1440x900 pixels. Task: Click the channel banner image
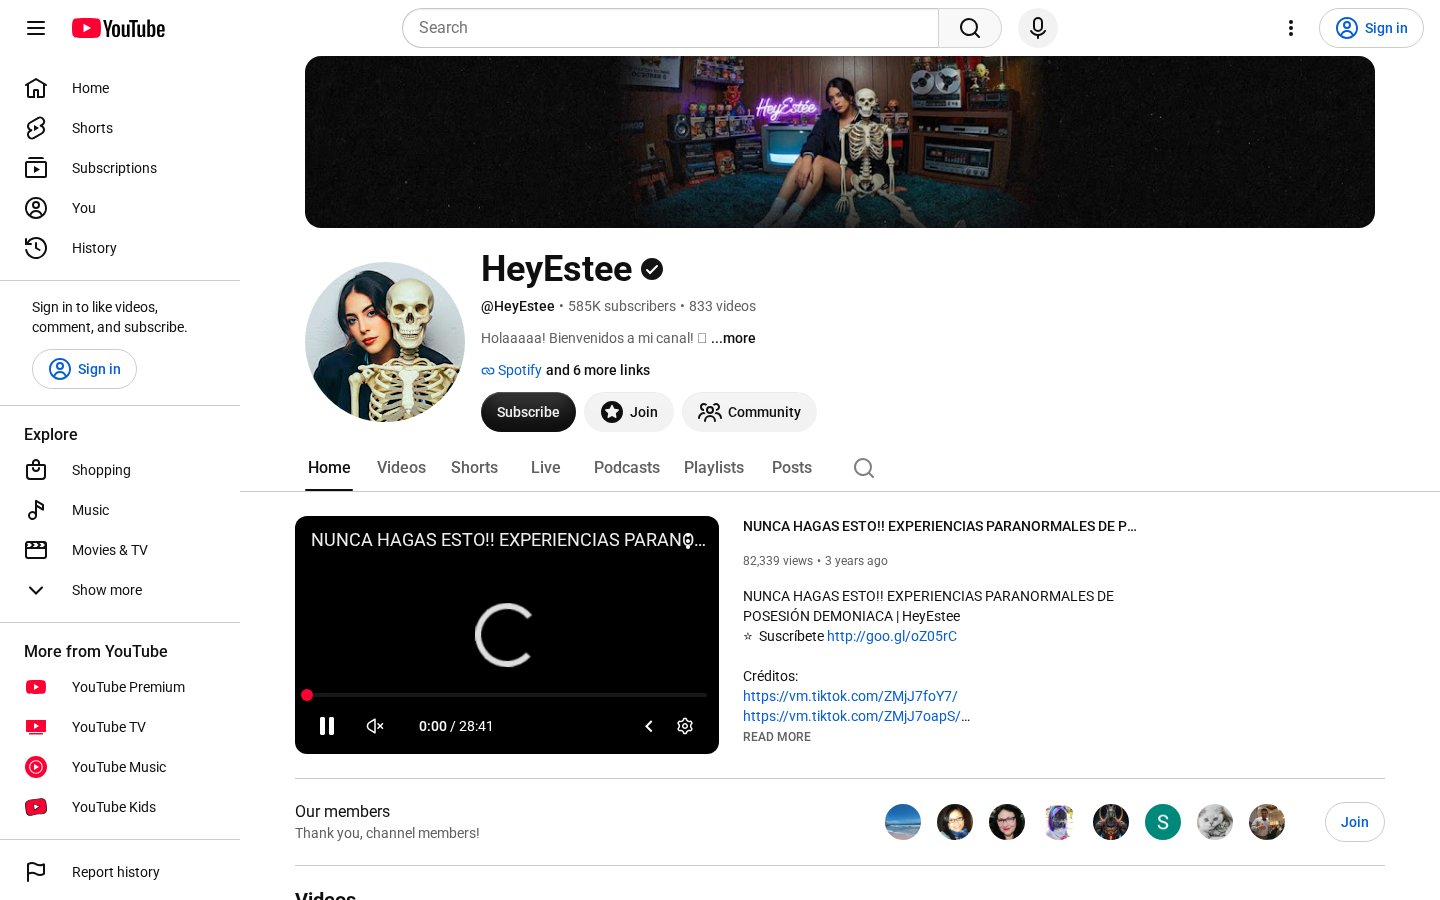point(840,142)
